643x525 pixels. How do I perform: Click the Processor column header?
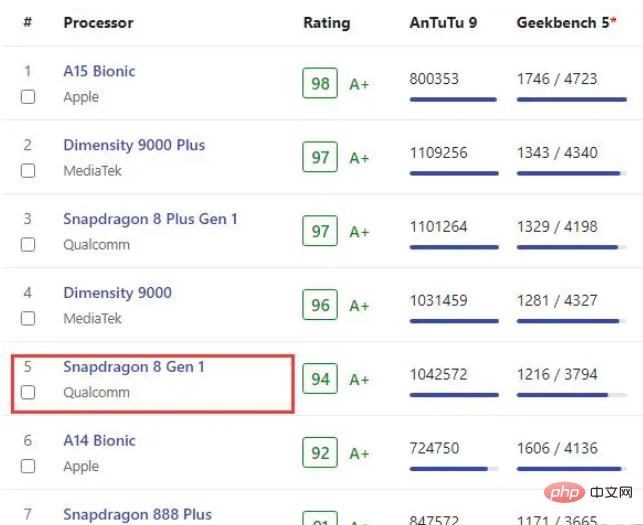point(98,22)
